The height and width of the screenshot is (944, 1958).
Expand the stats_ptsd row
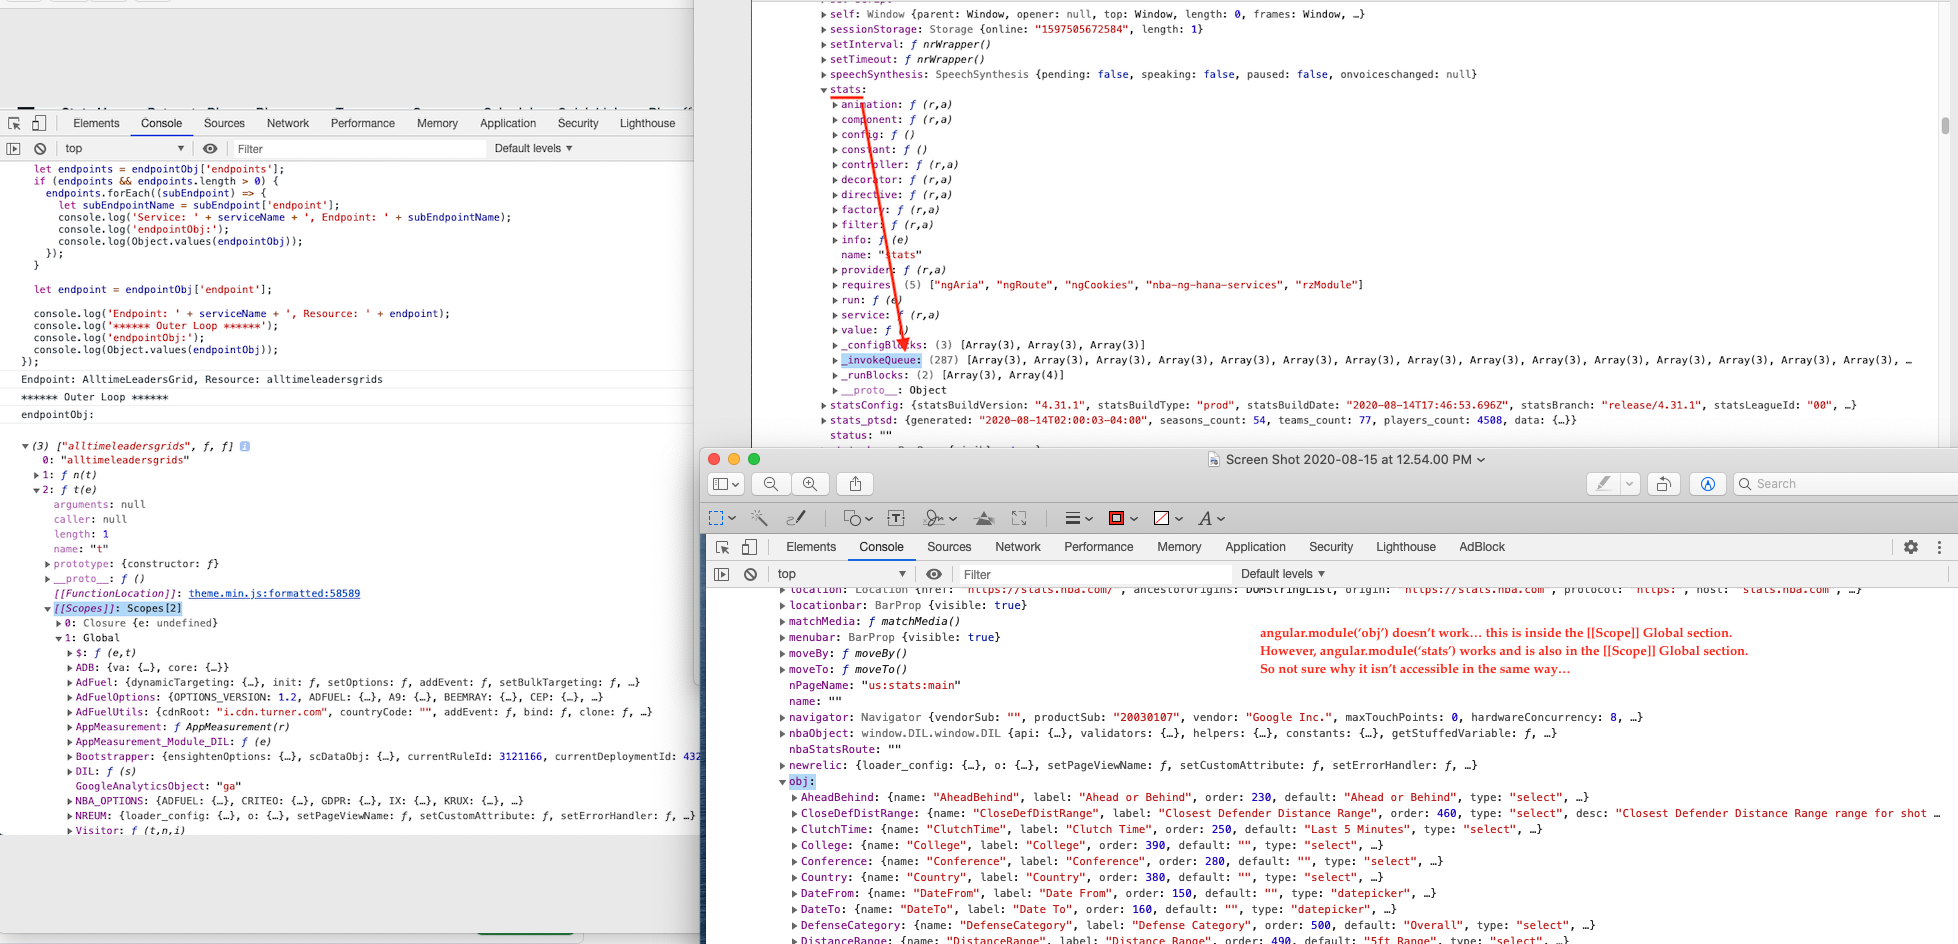pyautogui.click(x=824, y=420)
